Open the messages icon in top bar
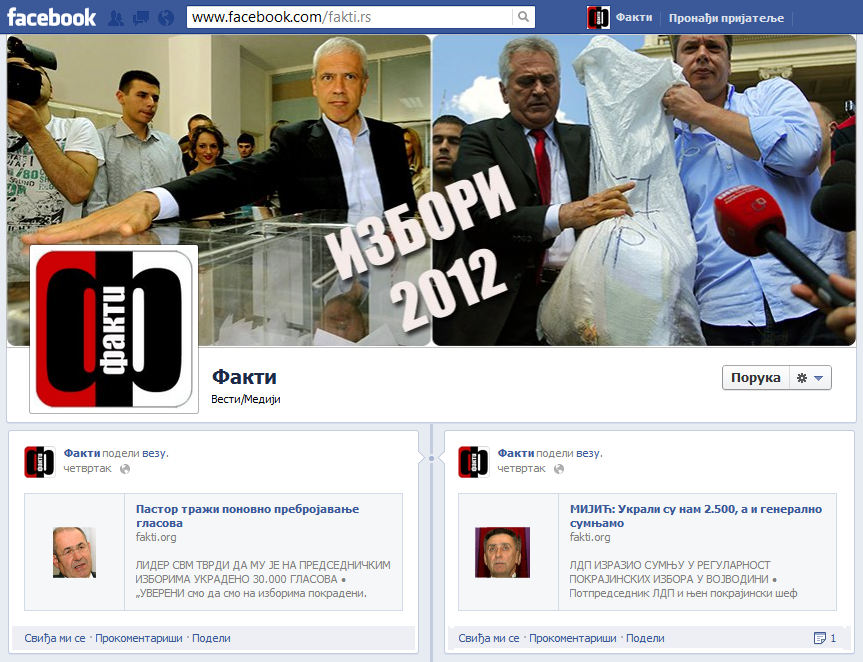This screenshot has height=662, width=863. 141,17
